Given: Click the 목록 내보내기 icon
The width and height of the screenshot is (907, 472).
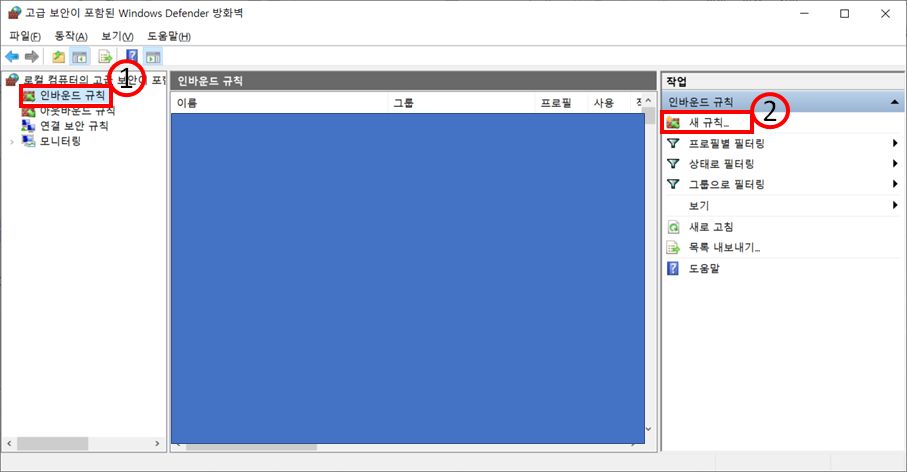Looking at the screenshot, I should pyautogui.click(x=673, y=248).
